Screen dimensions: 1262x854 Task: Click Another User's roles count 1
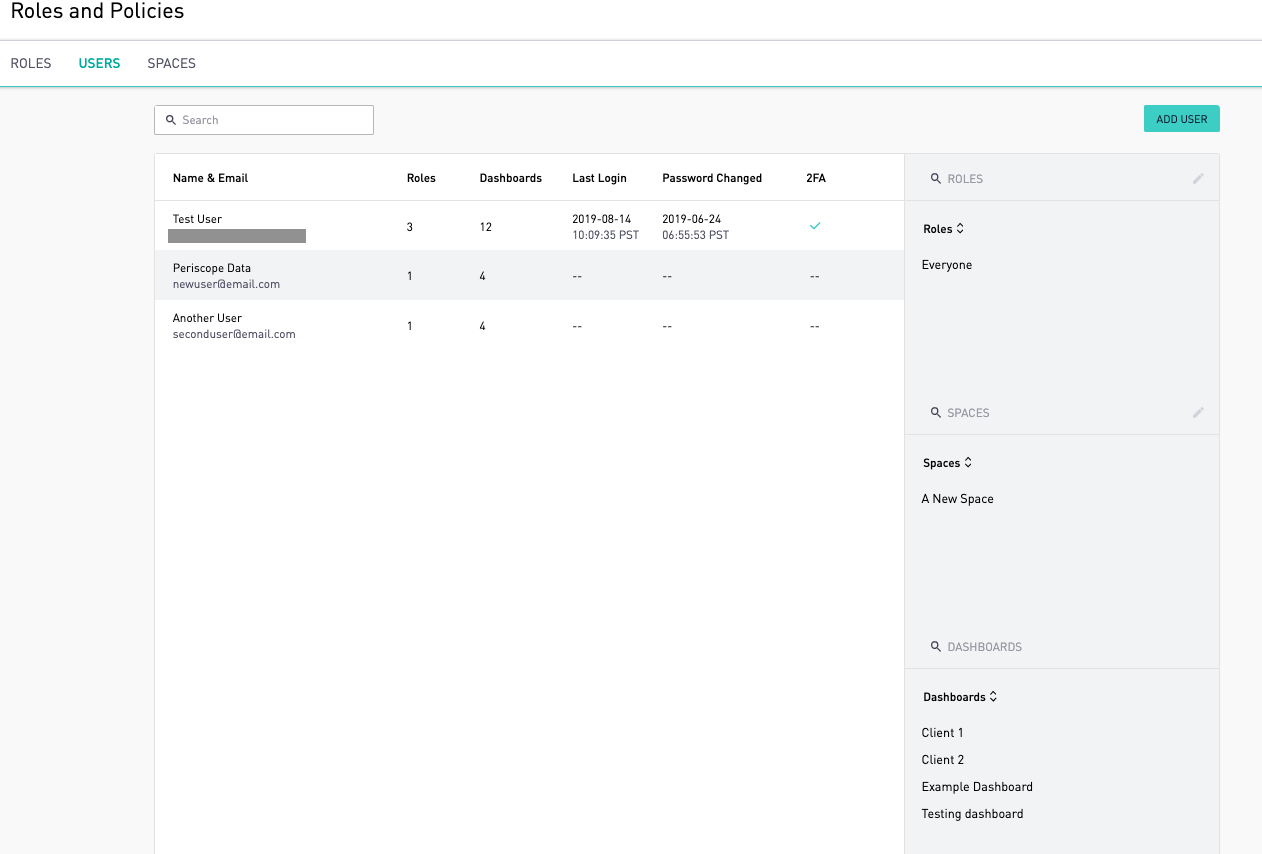pyautogui.click(x=410, y=326)
